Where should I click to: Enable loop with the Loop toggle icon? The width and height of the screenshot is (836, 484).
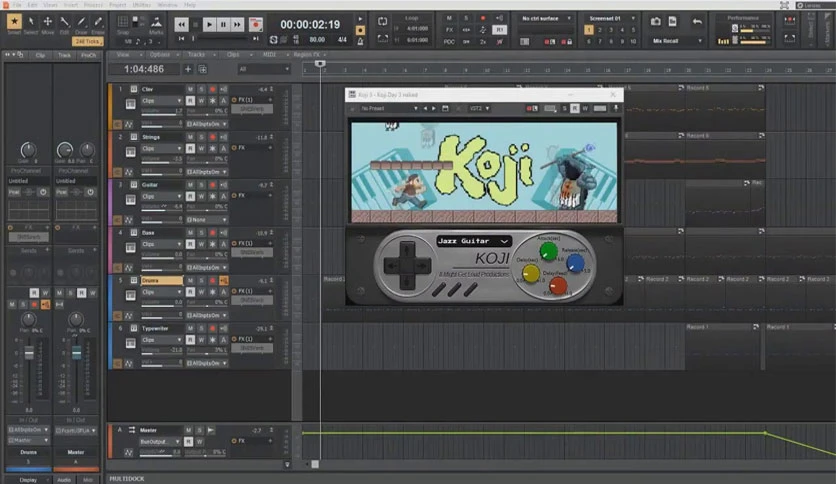pyautogui.click(x=382, y=22)
